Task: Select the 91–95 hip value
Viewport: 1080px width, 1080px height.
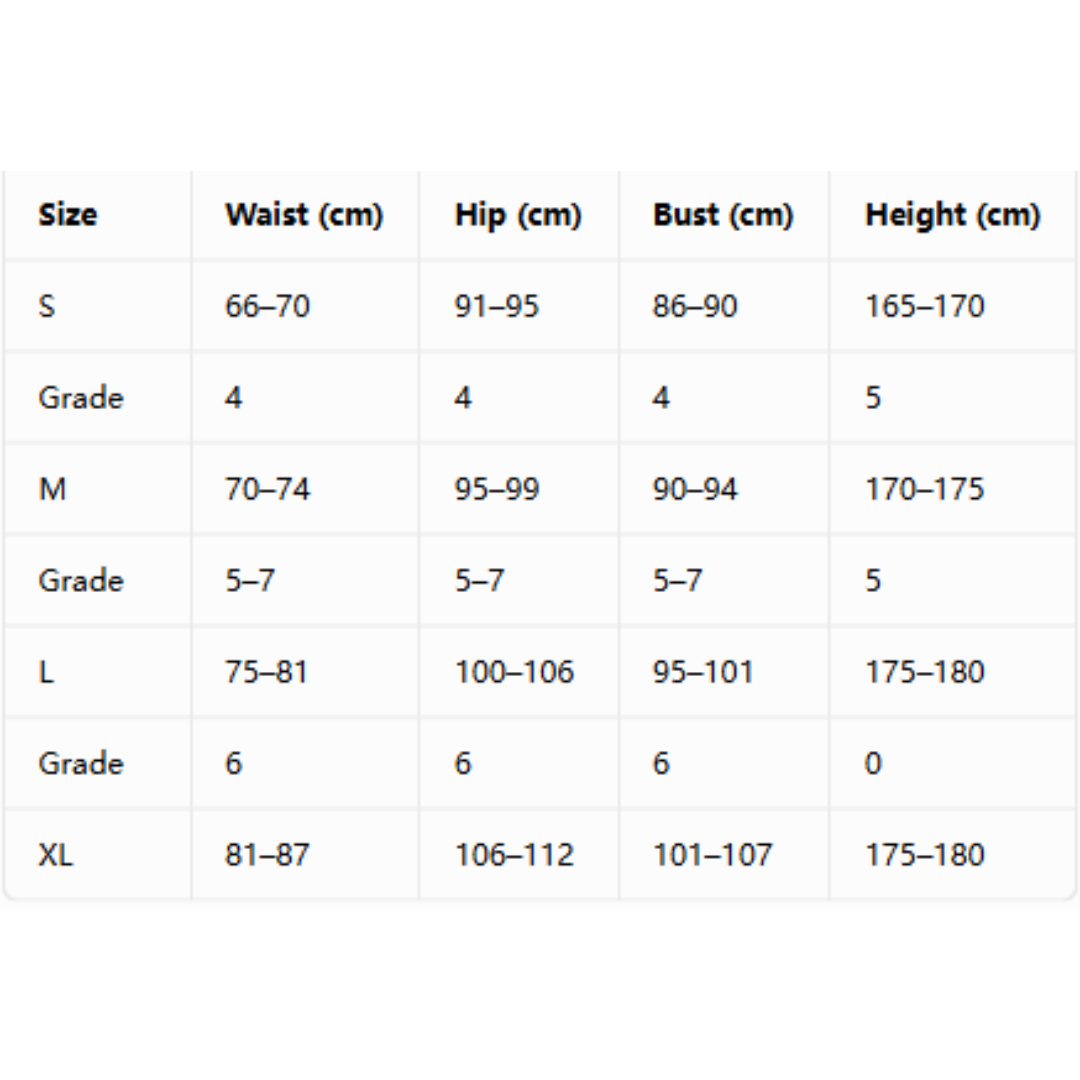Action: 497,306
